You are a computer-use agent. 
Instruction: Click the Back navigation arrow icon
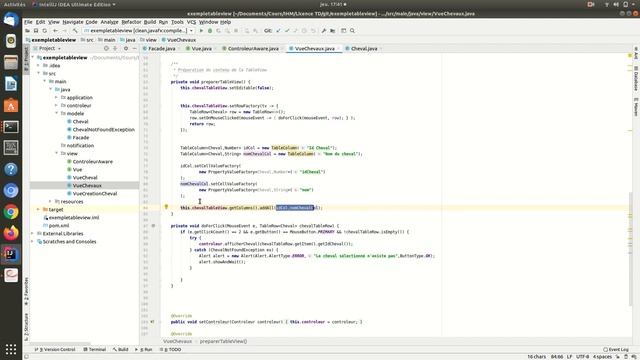coord(55,31)
